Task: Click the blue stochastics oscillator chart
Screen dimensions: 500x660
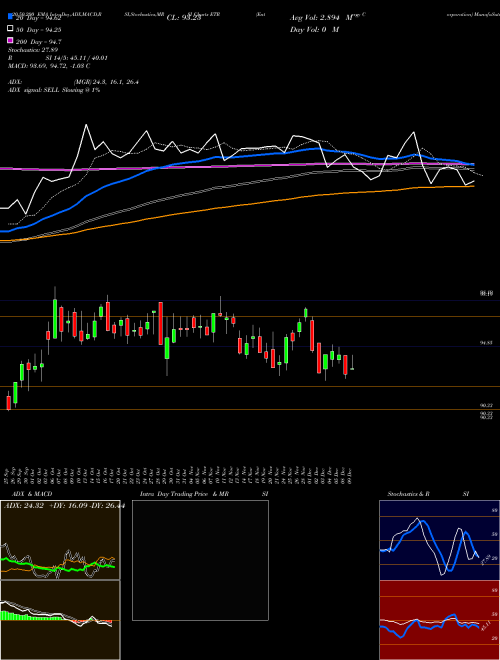Action: [439, 540]
